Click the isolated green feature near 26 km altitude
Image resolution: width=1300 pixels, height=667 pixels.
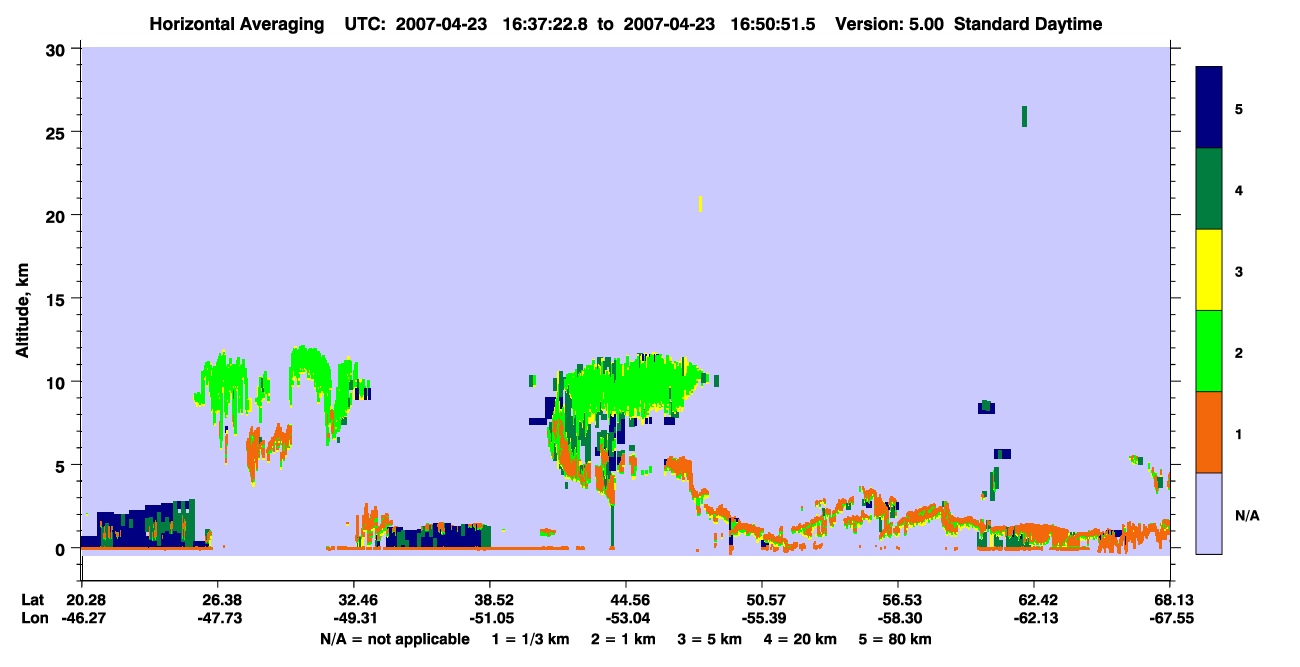pyautogui.click(x=1024, y=116)
